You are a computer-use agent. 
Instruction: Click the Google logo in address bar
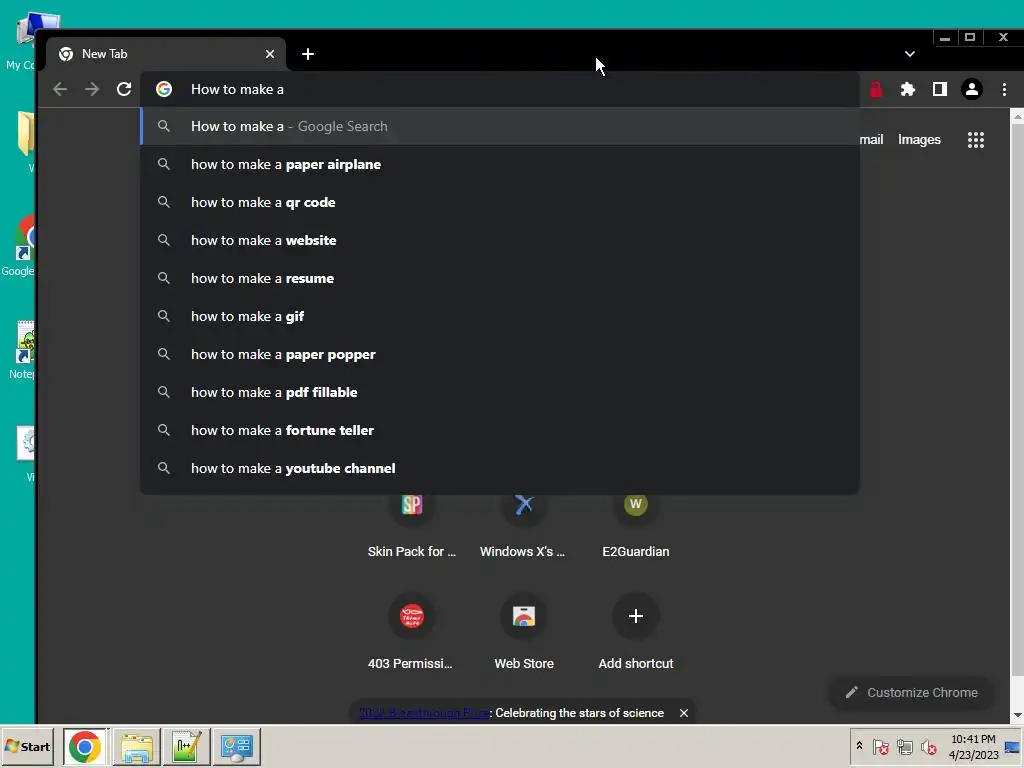(x=164, y=89)
